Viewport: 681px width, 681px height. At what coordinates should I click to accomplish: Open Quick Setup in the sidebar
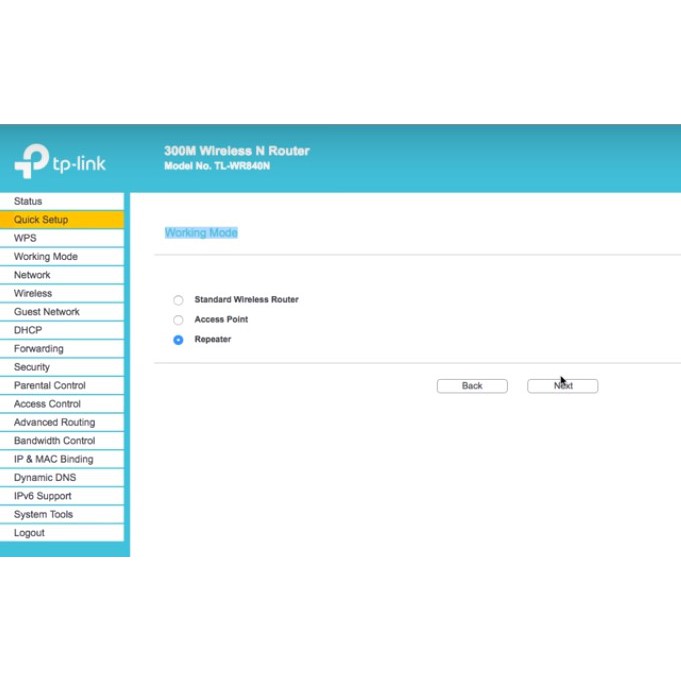click(41, 220)
